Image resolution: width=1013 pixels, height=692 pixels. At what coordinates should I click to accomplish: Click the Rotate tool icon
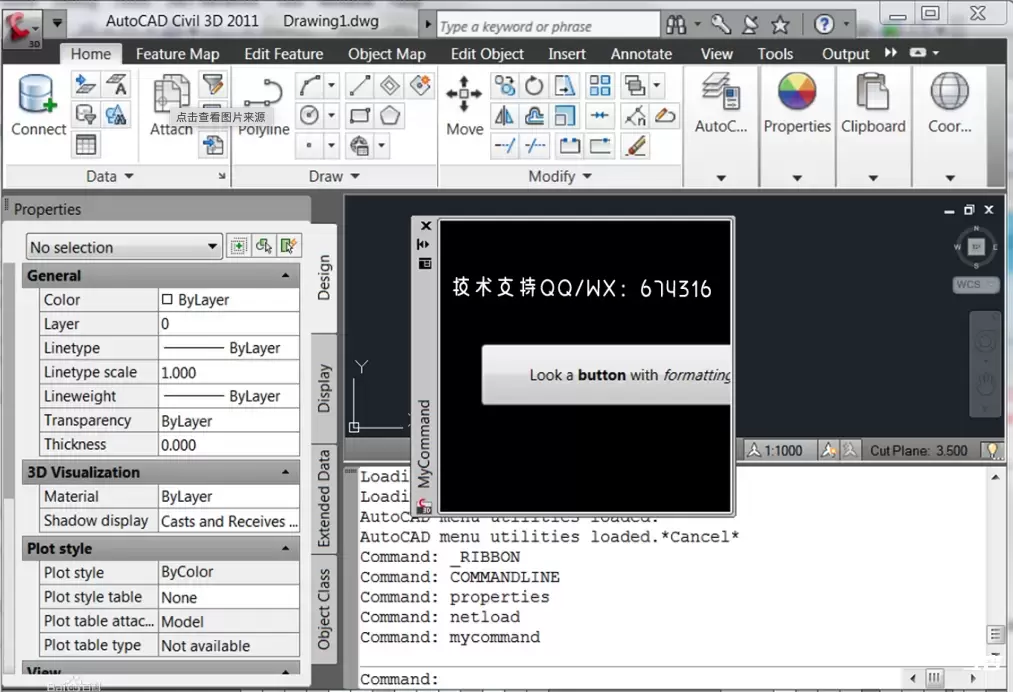pyautogui.click(x=534, y=85)
